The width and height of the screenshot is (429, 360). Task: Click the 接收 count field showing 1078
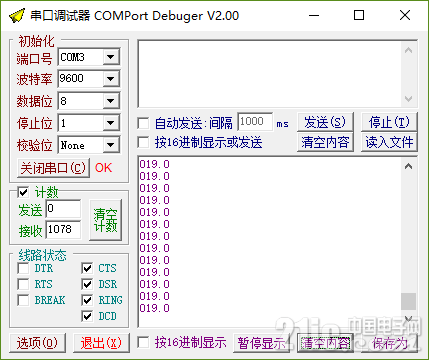click(x=63, y=229)
